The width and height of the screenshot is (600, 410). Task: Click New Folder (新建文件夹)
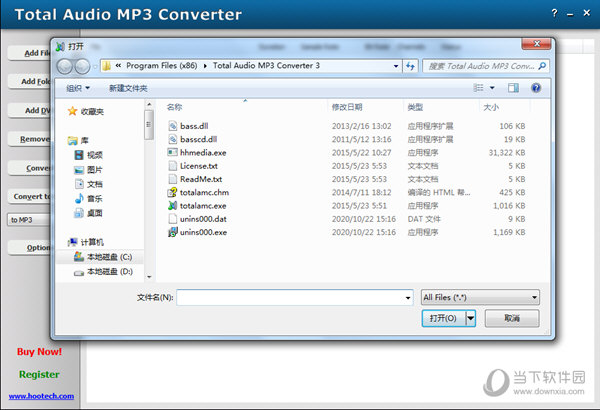coord(128,88)
